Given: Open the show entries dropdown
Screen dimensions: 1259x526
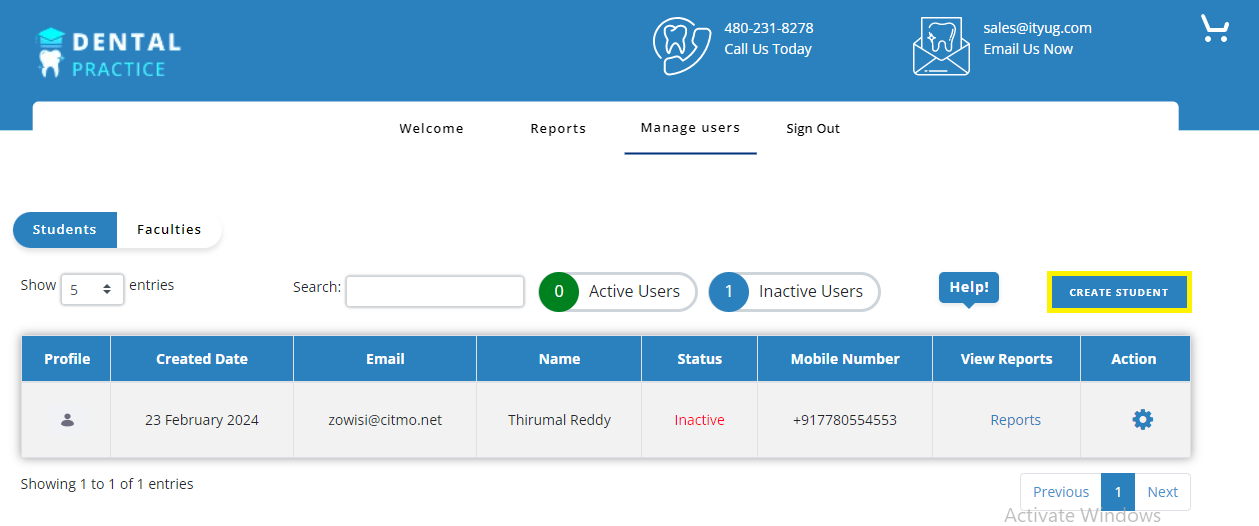Looking at the screenshot, I should [x=92, y=289].
